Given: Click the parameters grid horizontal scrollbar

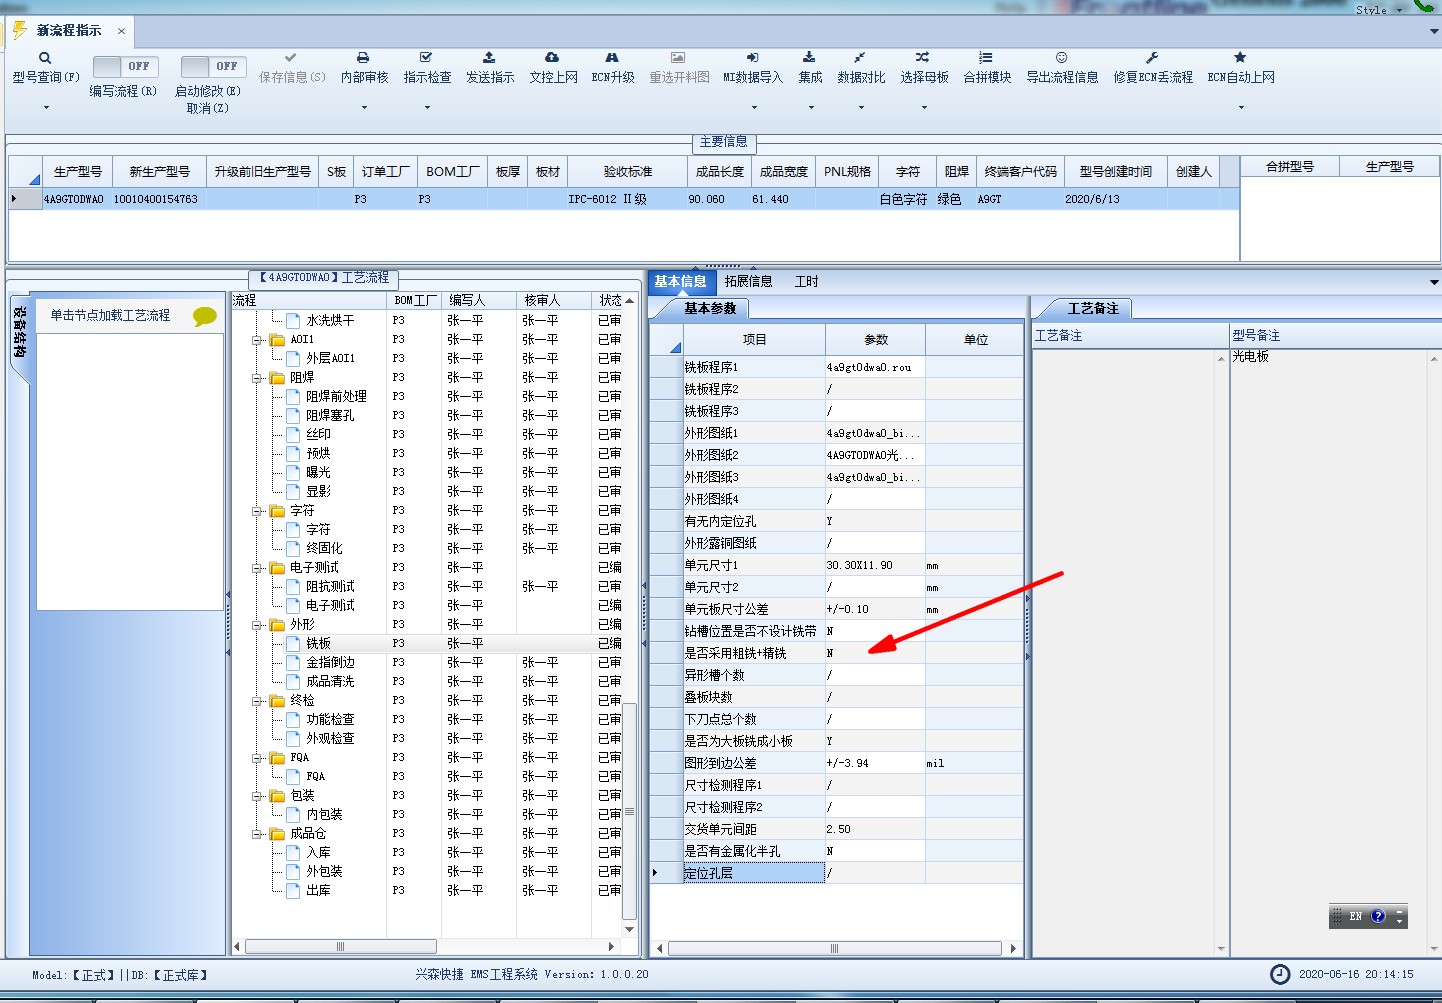Looking at the screenshot, I should click(834, 949).
